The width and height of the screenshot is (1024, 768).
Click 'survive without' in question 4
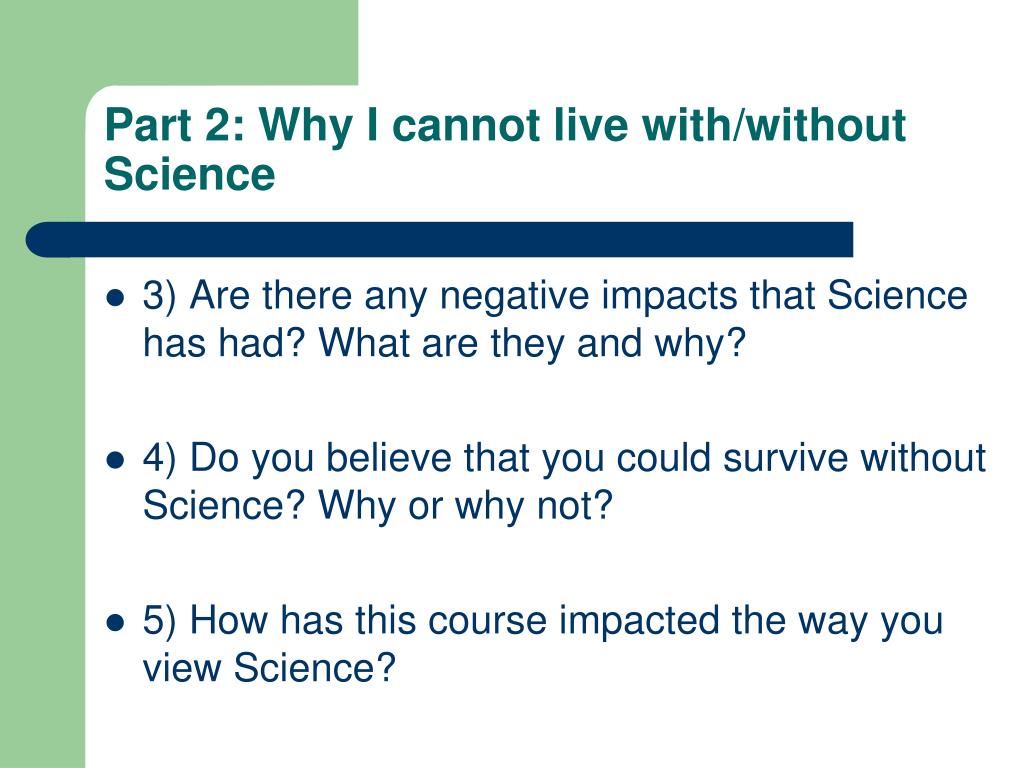point(854,458)
